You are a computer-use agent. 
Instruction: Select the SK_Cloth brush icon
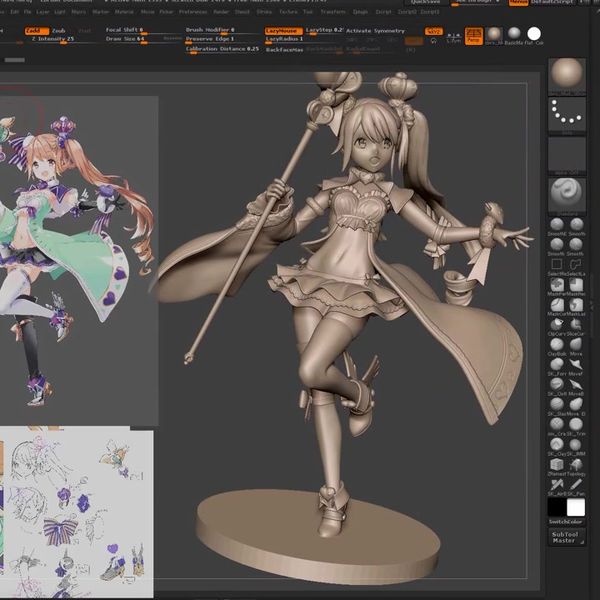point(557,384)
